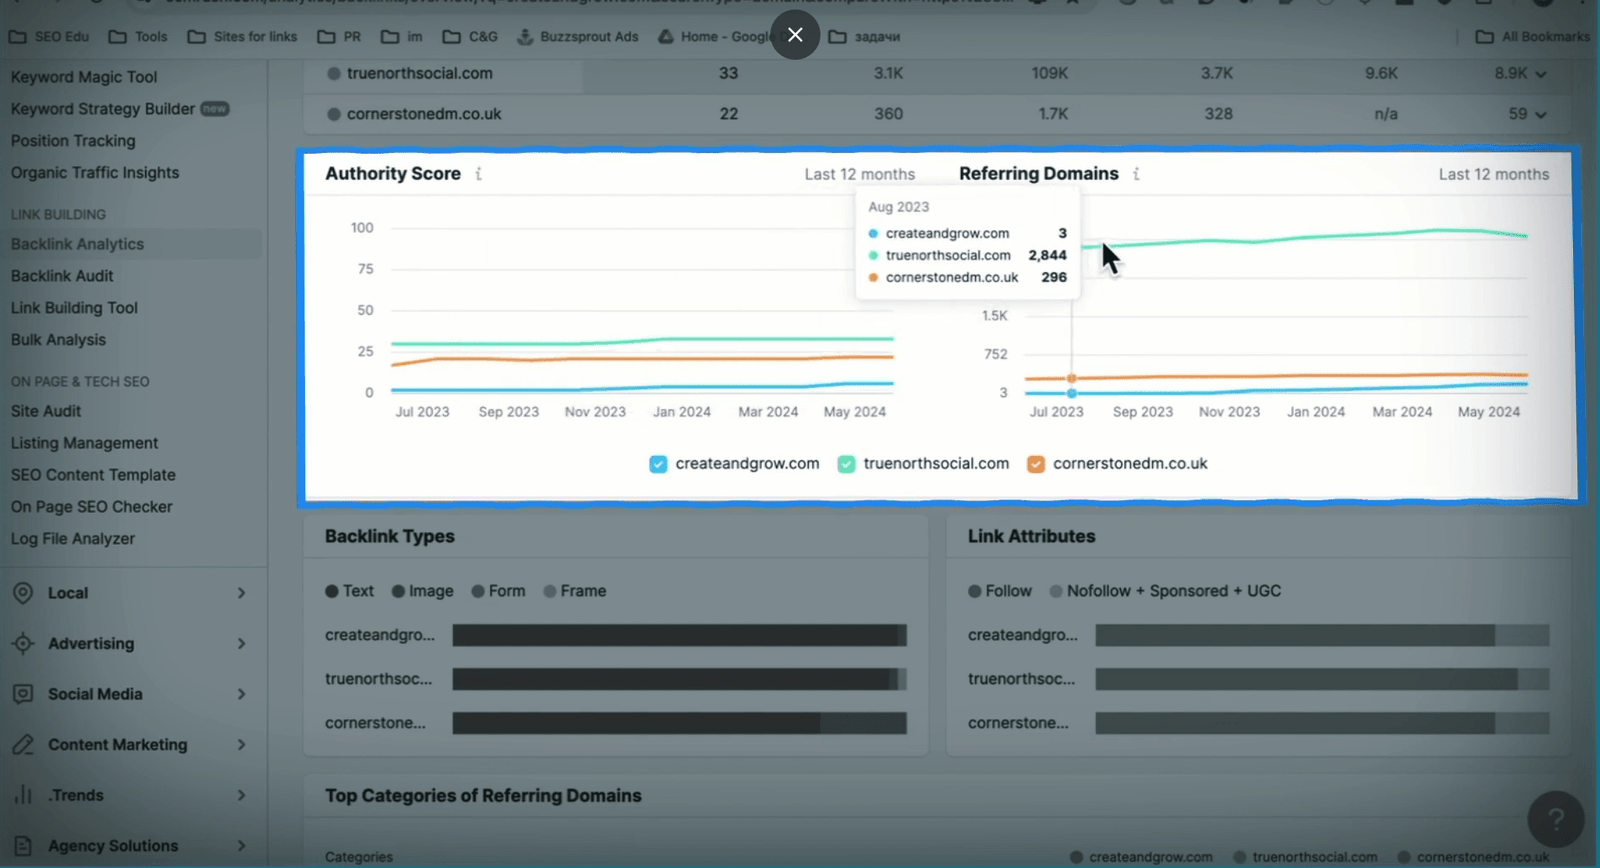Expand the Advertising menu chevron
This screenshot has width=1600, height=868.
(x=241, y=644)
